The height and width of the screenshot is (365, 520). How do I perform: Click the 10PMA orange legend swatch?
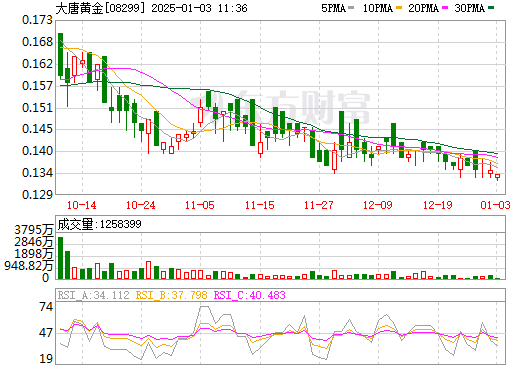tap(398, 7)
